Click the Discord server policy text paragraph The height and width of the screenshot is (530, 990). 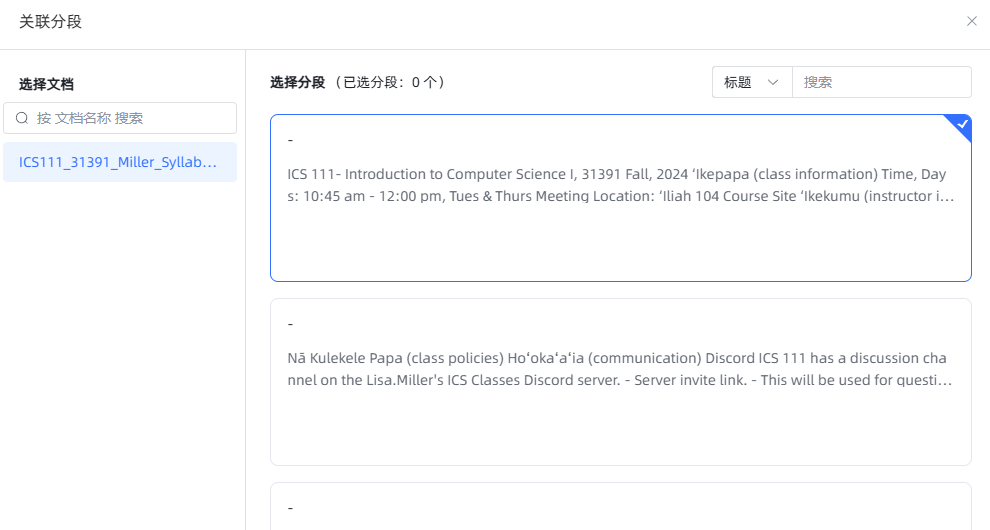[616, 369]
